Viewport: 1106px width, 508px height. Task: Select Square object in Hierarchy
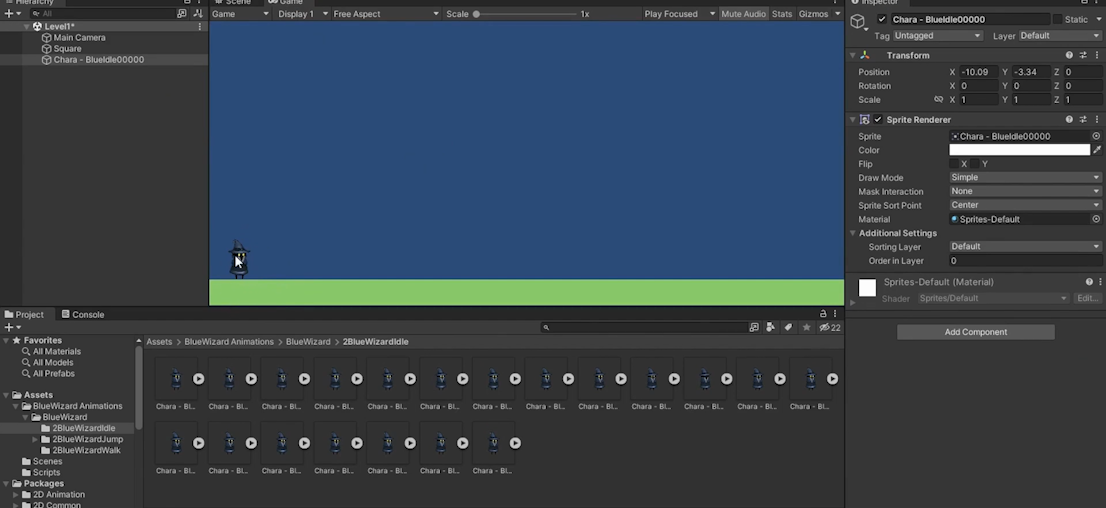67,49
